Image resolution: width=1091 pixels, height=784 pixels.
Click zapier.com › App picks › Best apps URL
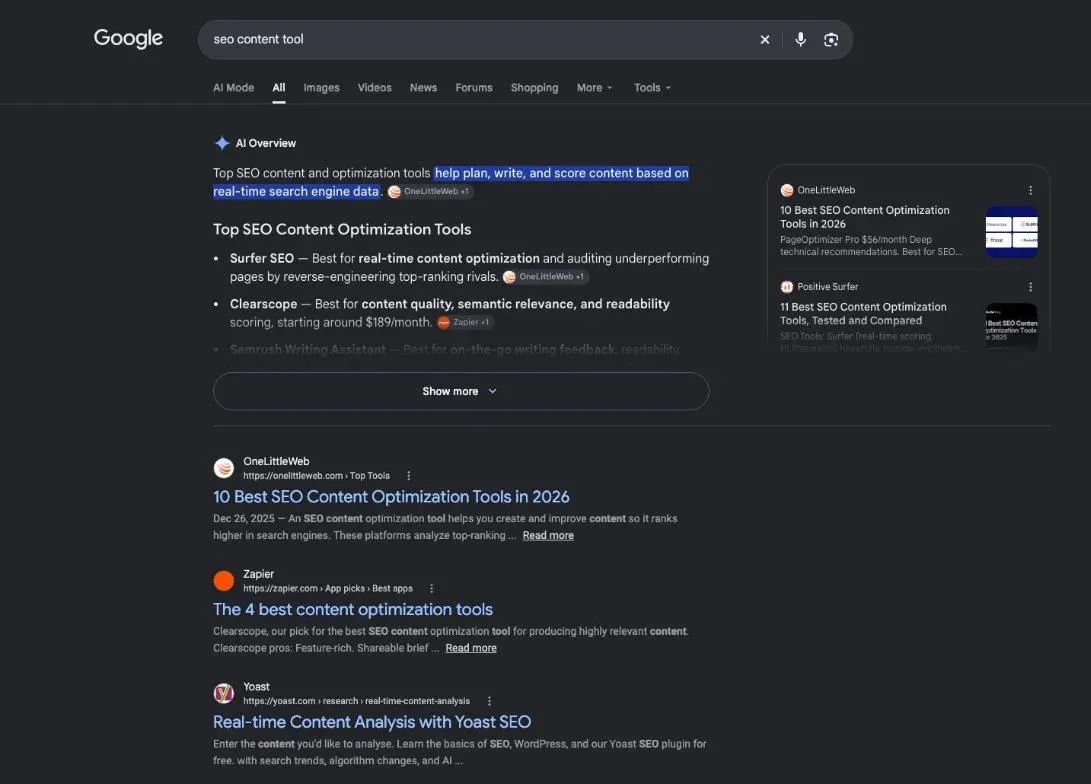[328, 589]
